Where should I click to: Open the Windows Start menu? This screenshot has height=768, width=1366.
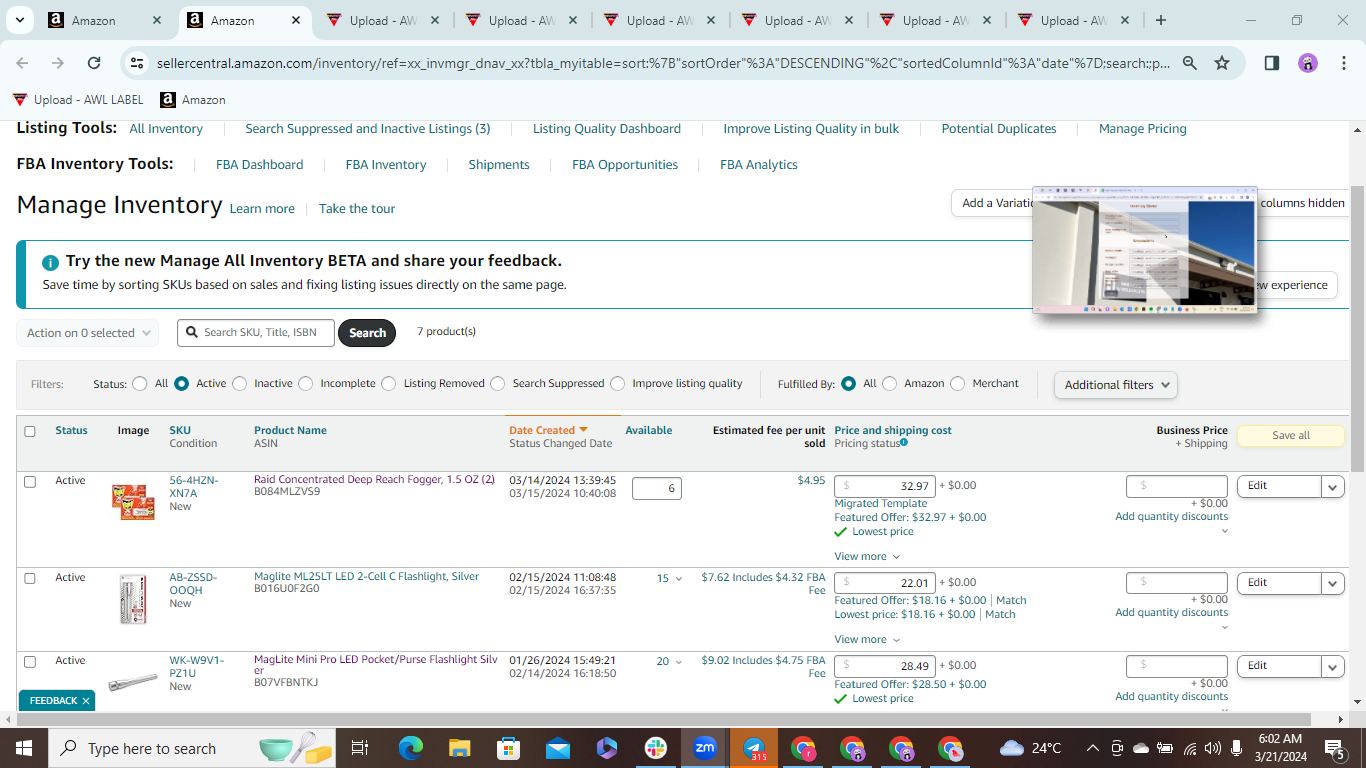pyautogui.click(x=23, y=748)
